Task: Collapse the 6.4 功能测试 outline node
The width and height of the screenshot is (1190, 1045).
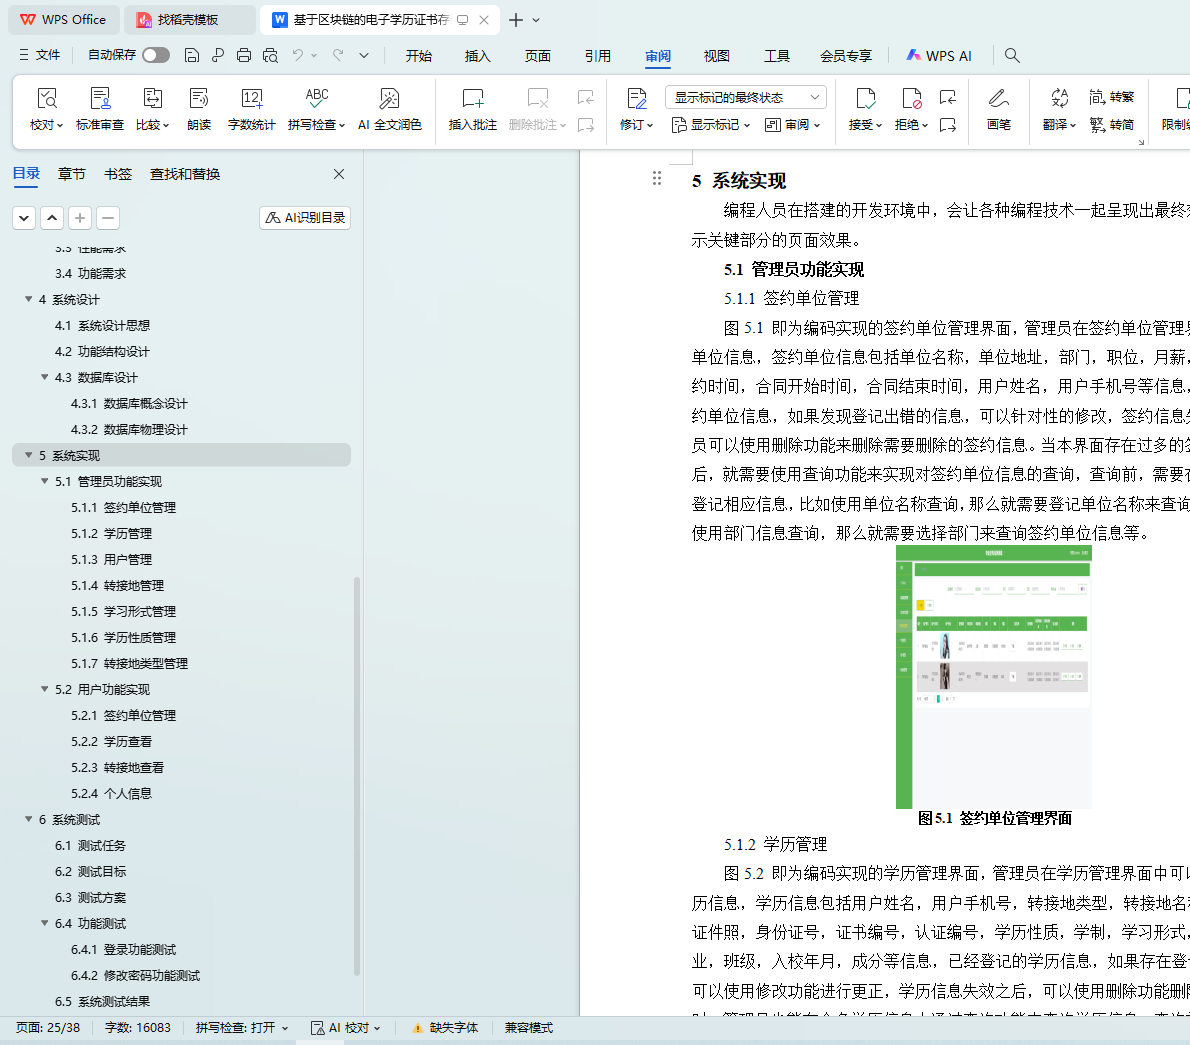Action: 45,923
